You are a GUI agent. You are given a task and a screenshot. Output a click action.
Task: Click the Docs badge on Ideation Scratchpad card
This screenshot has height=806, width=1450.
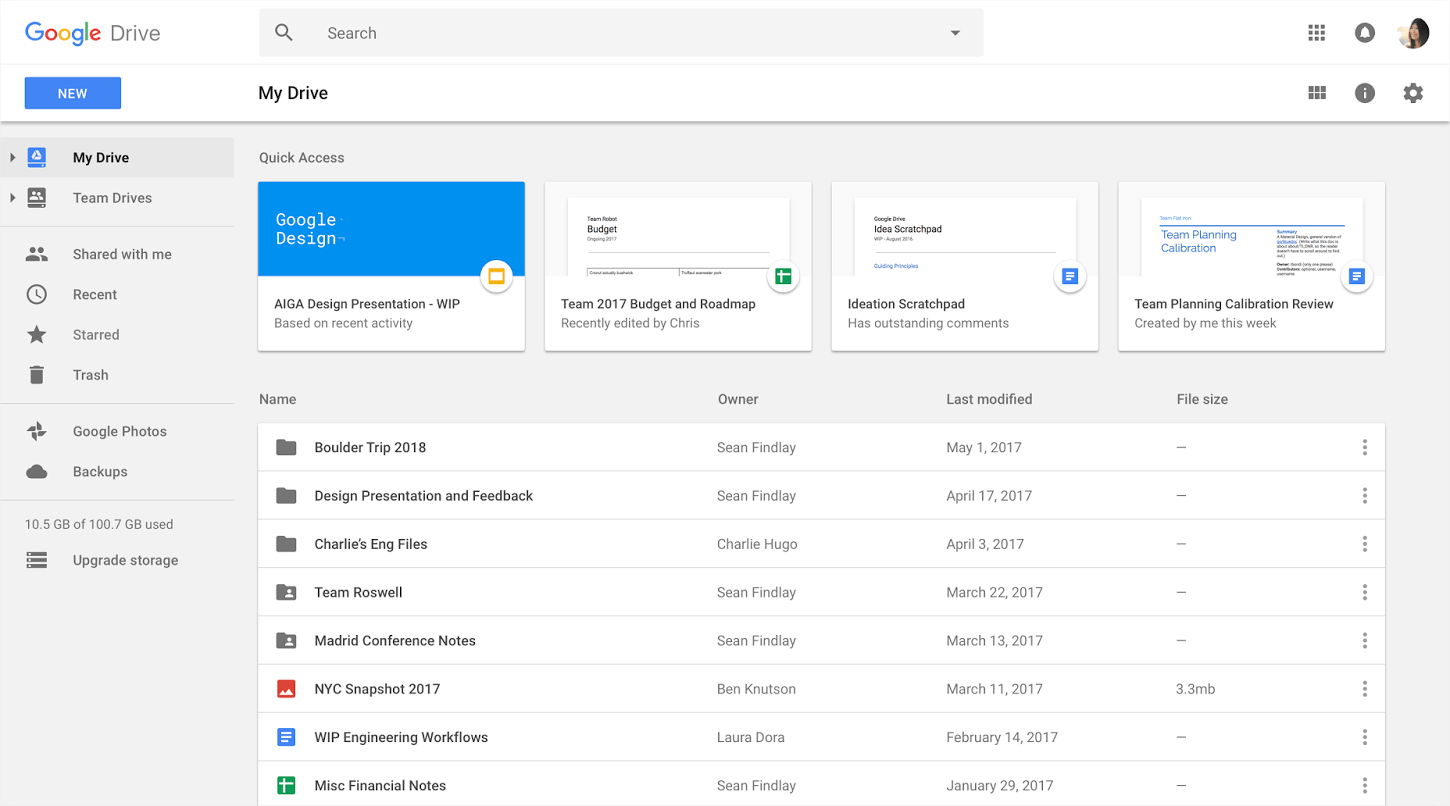pos(1070,276)
